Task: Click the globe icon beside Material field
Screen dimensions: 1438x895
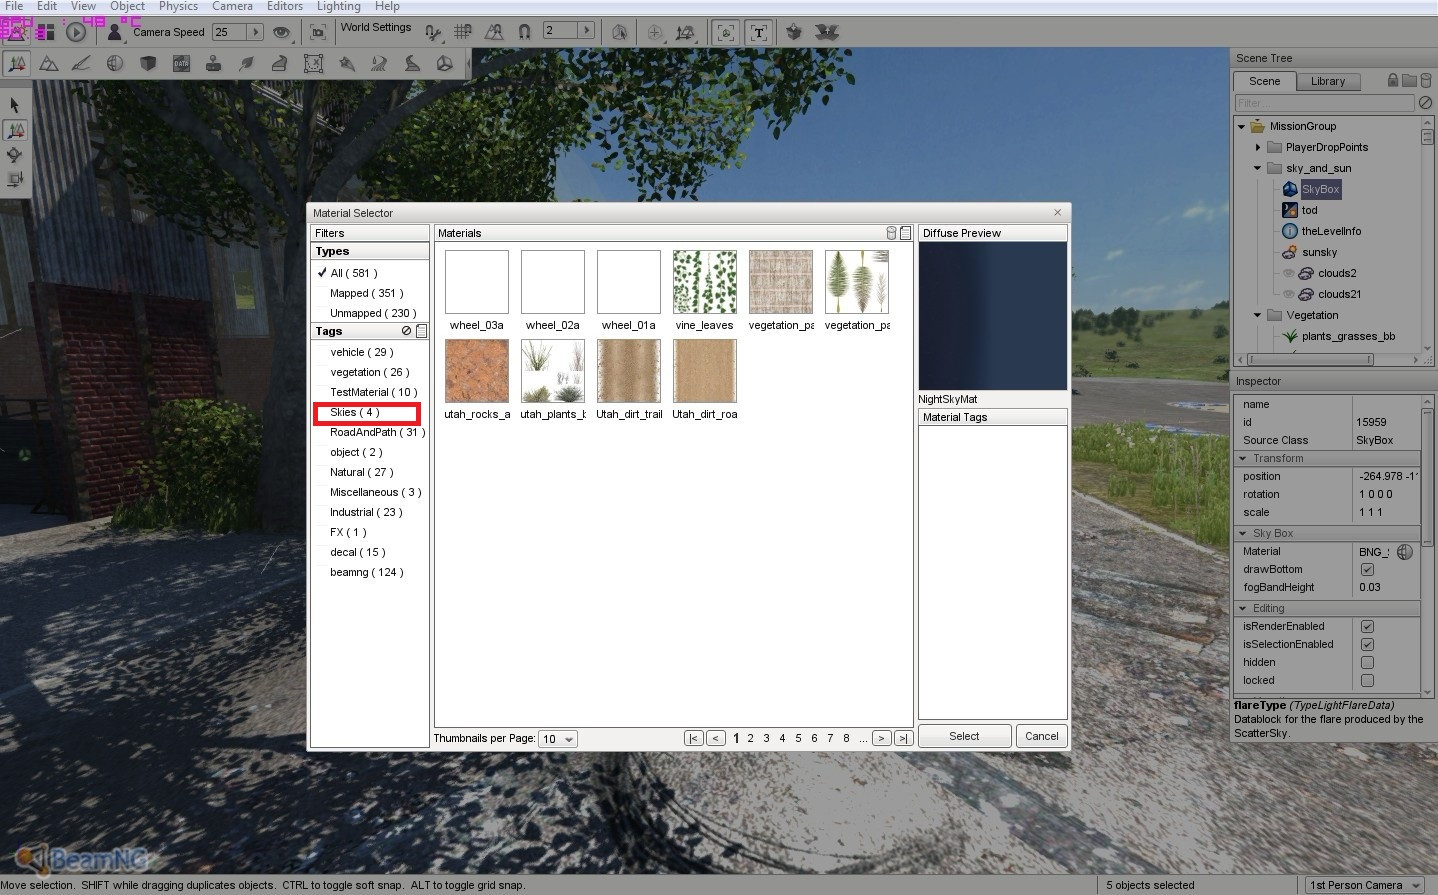Action: pos(1405,552)
